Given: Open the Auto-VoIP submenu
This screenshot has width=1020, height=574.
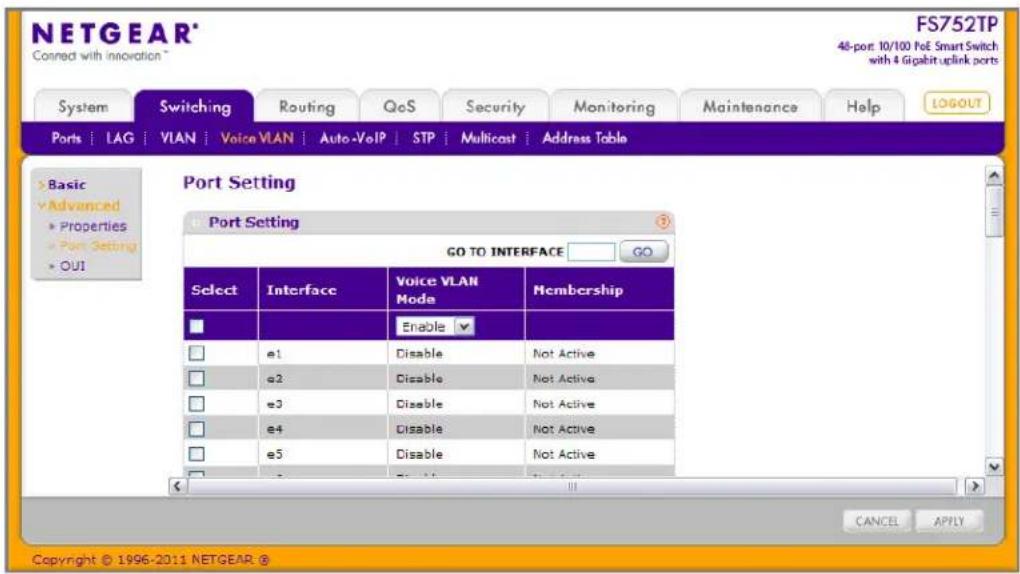Looking at the screenshot, I should [x=353, y=138].
